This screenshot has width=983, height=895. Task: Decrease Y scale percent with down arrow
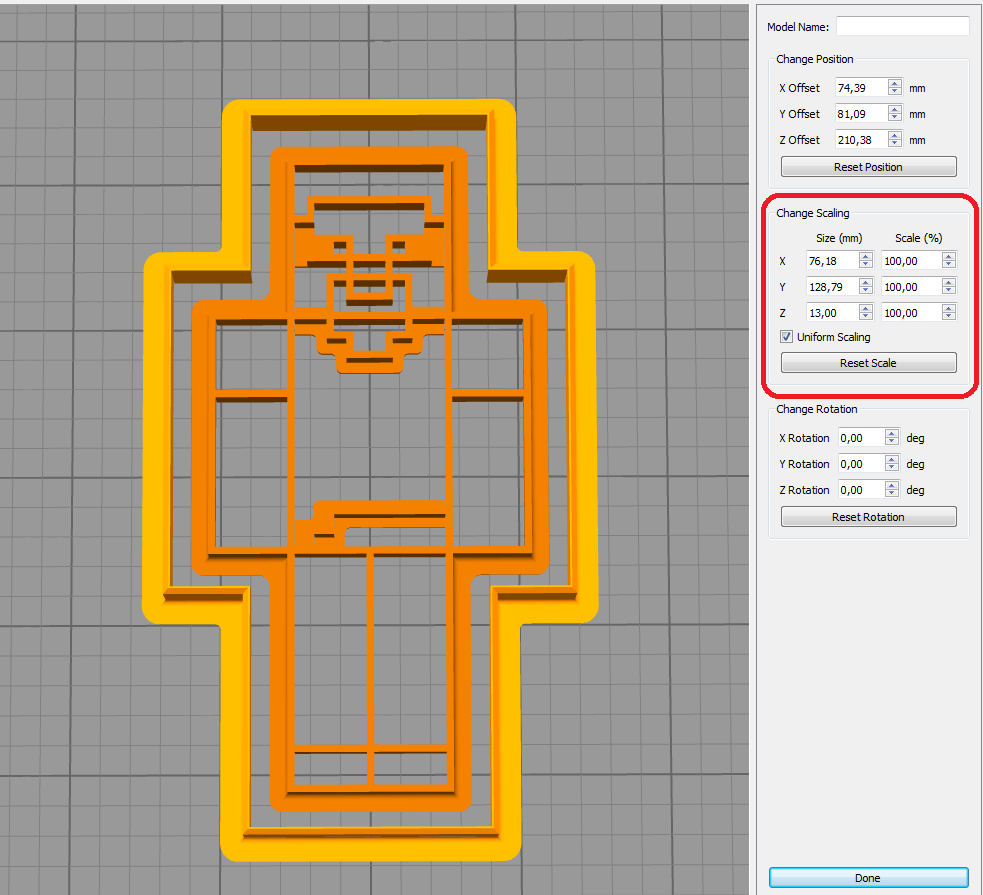click(x=949, y=291)
